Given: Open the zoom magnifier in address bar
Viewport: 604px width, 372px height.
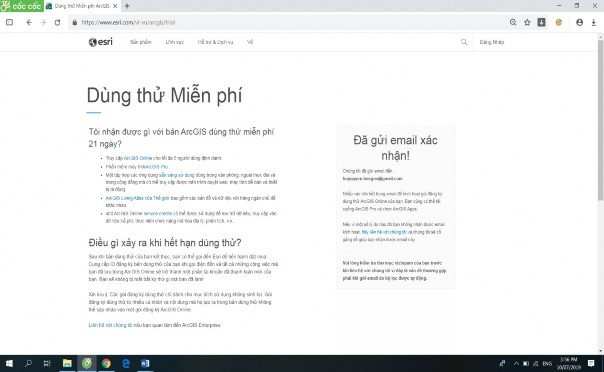Looking at the screenshot, I should (x=513, y=22).
